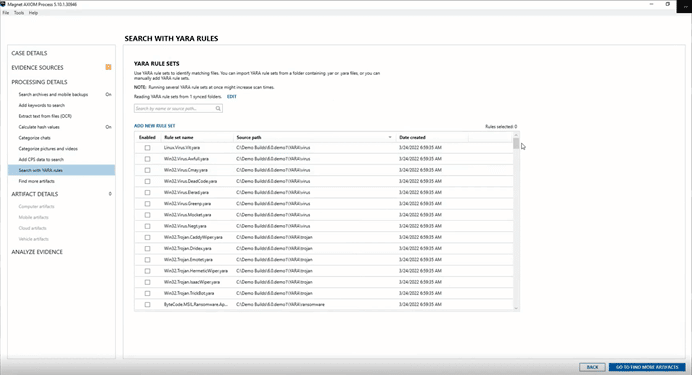
Task: Open Search archives and mobile backups
Action: click(x=53, y=94)
